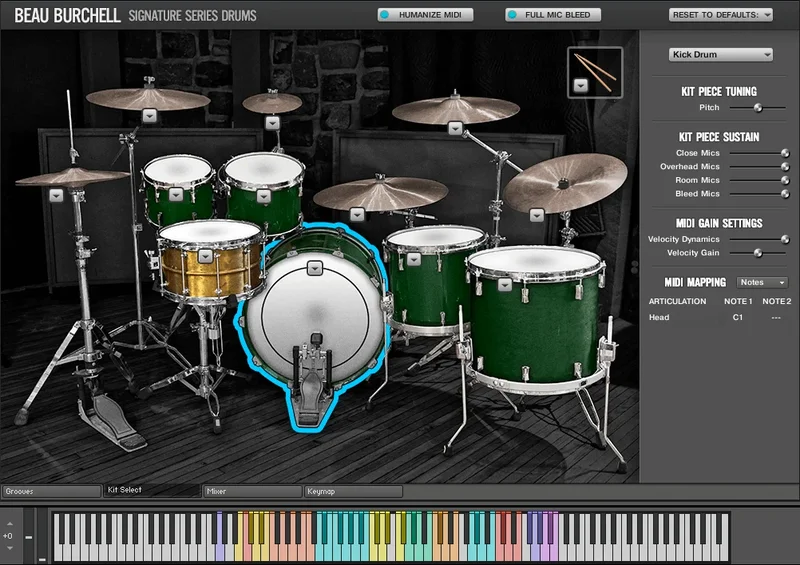Click the Room Mics sustain slider
This screenshot has width=800, height=565.
[x=760, y=180]
